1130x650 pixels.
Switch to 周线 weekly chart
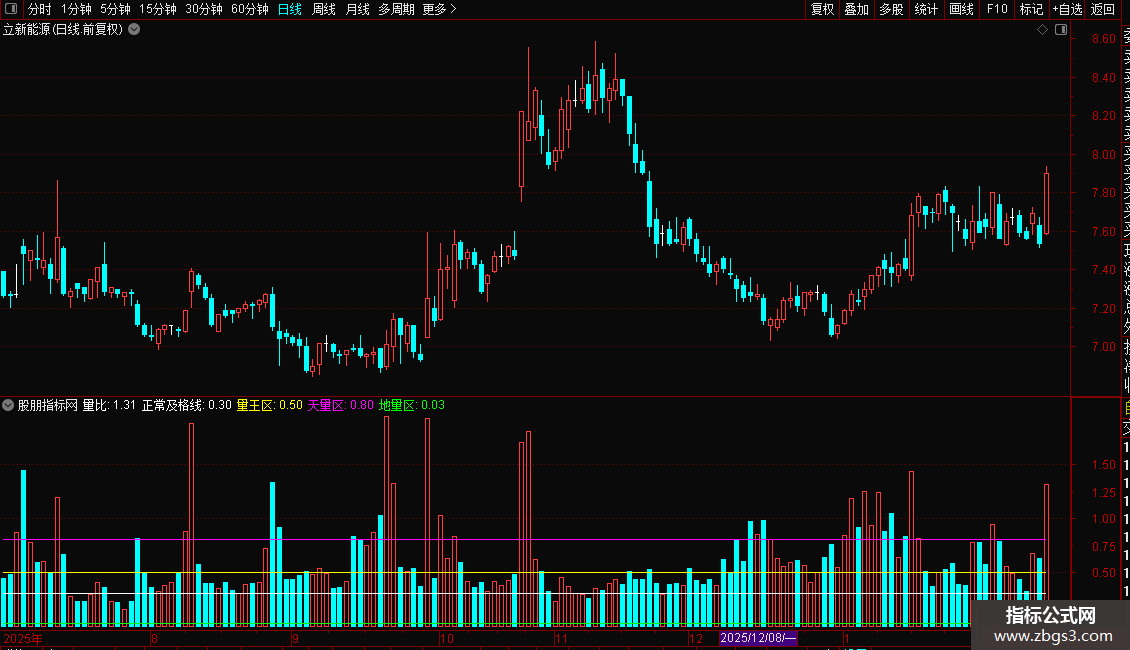[x=324, y=9]
